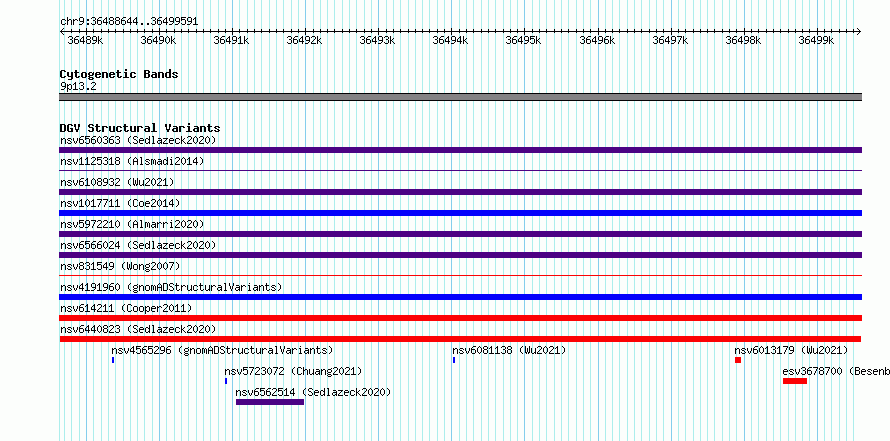890x441 pixels.
Task: Click the ruler's right arrowhead
Action: click(x=859, y=32)
